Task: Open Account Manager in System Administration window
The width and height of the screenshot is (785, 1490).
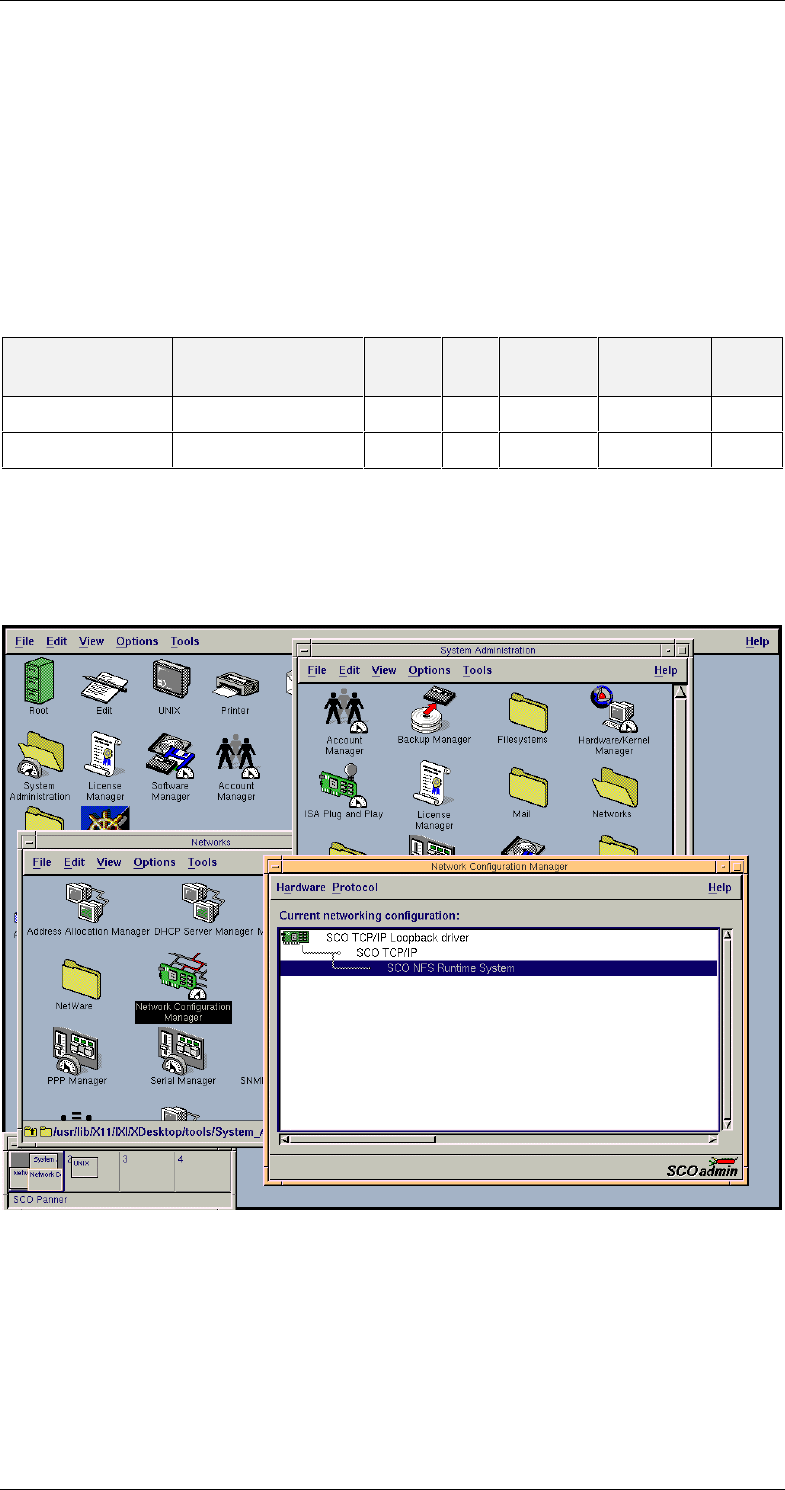Action: (x=345, y=711)
